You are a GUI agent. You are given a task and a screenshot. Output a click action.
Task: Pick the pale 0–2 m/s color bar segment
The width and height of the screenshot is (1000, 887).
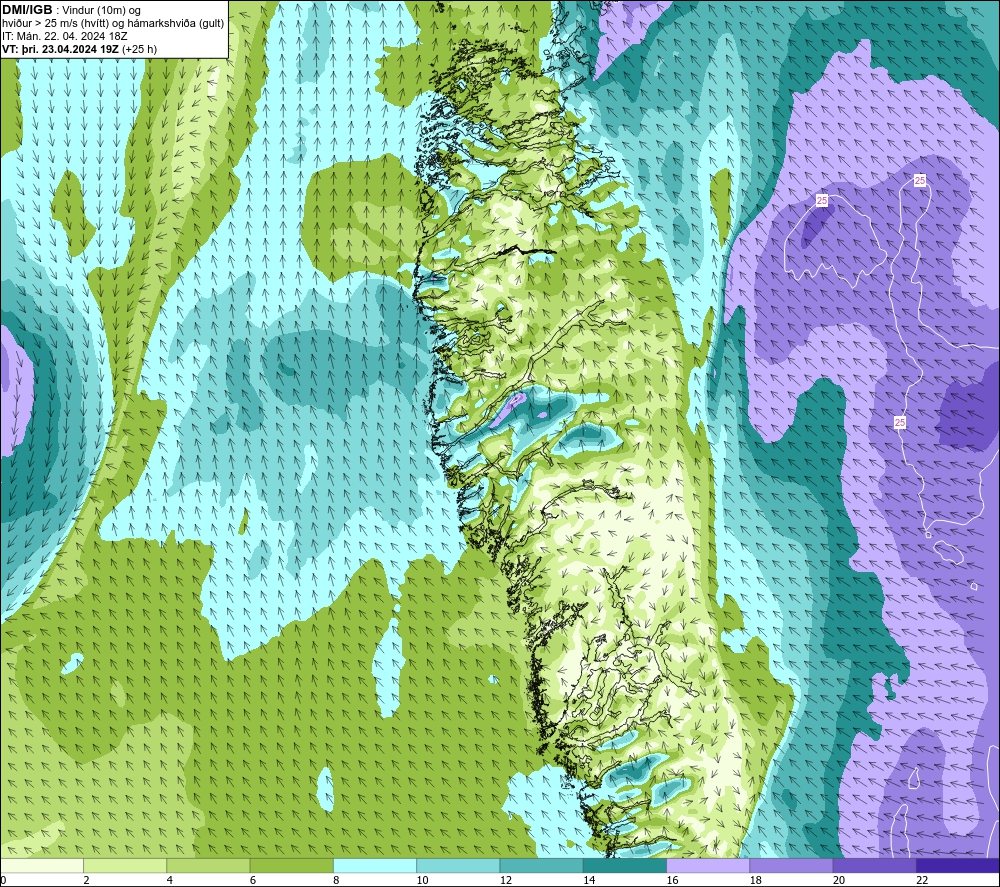pyautogui.click(x=41, y=865)
